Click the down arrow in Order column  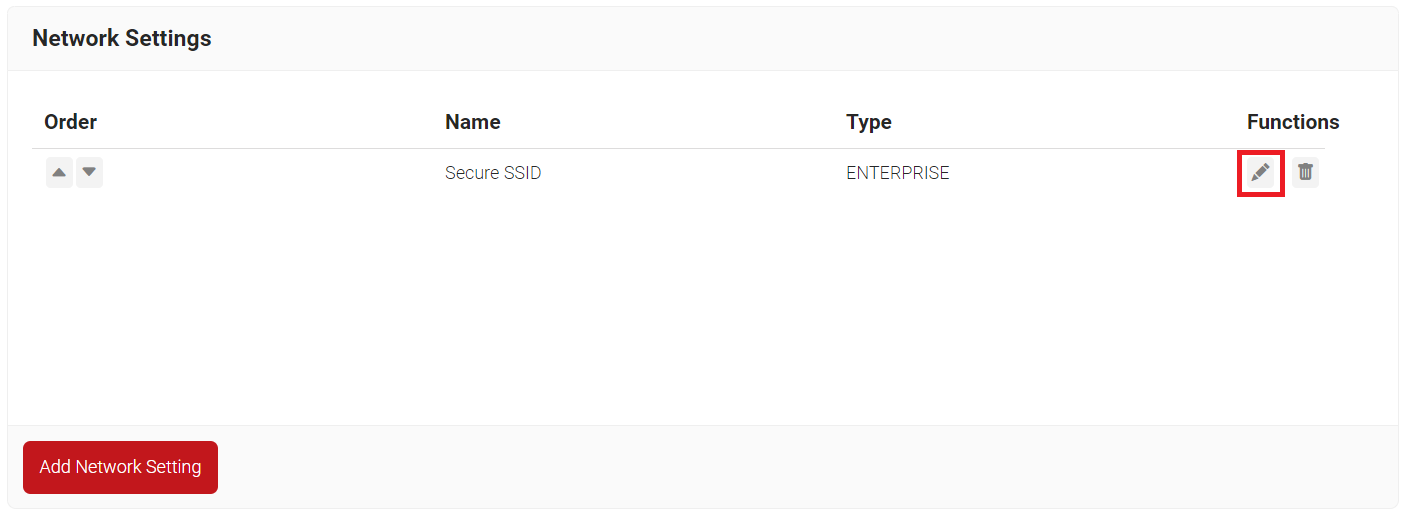[x=89, y=173]
